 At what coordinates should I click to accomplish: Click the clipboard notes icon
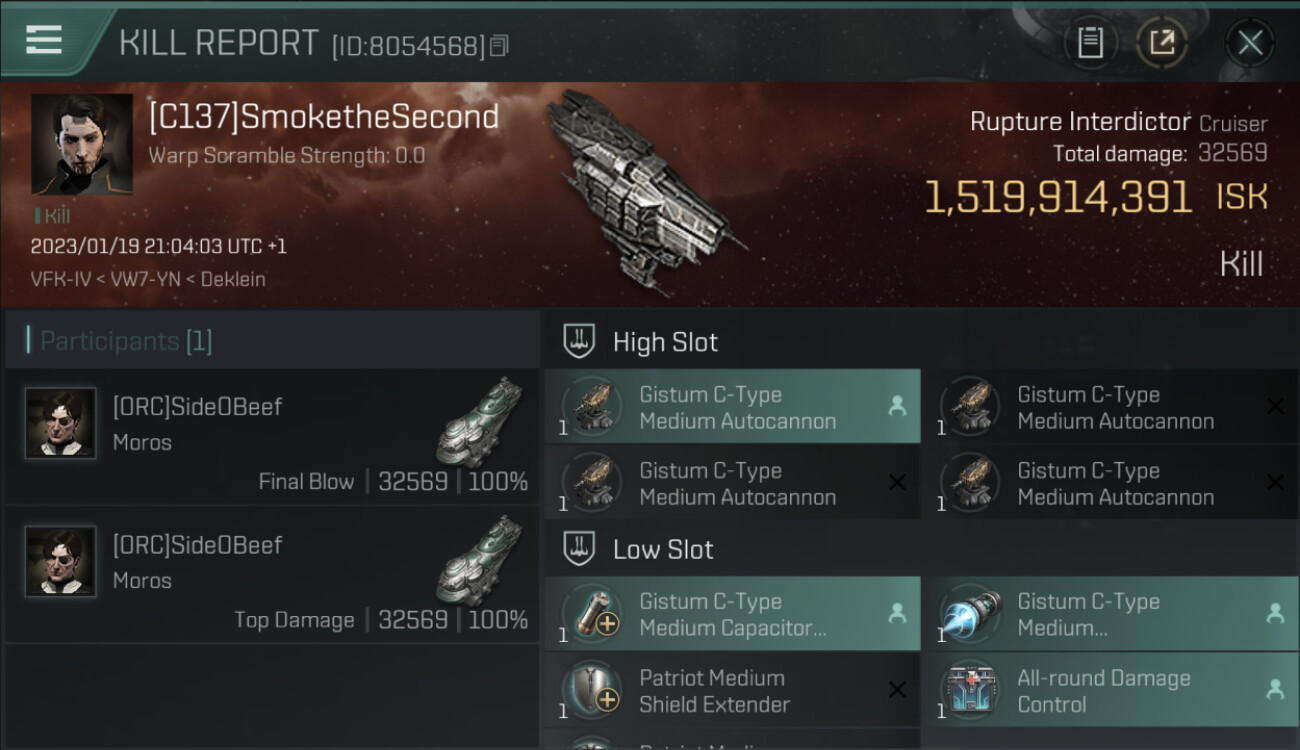1090,43
